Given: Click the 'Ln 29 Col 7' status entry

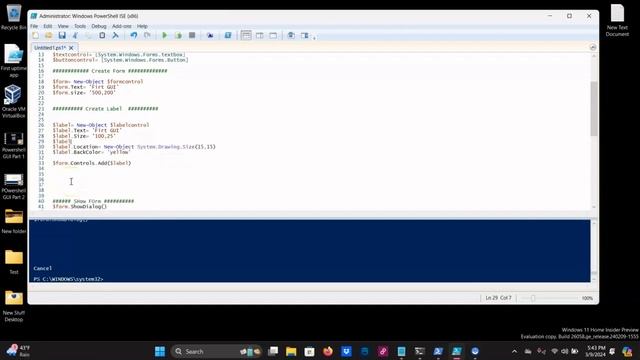Looking at the screenshot, I should coord(498,298).
